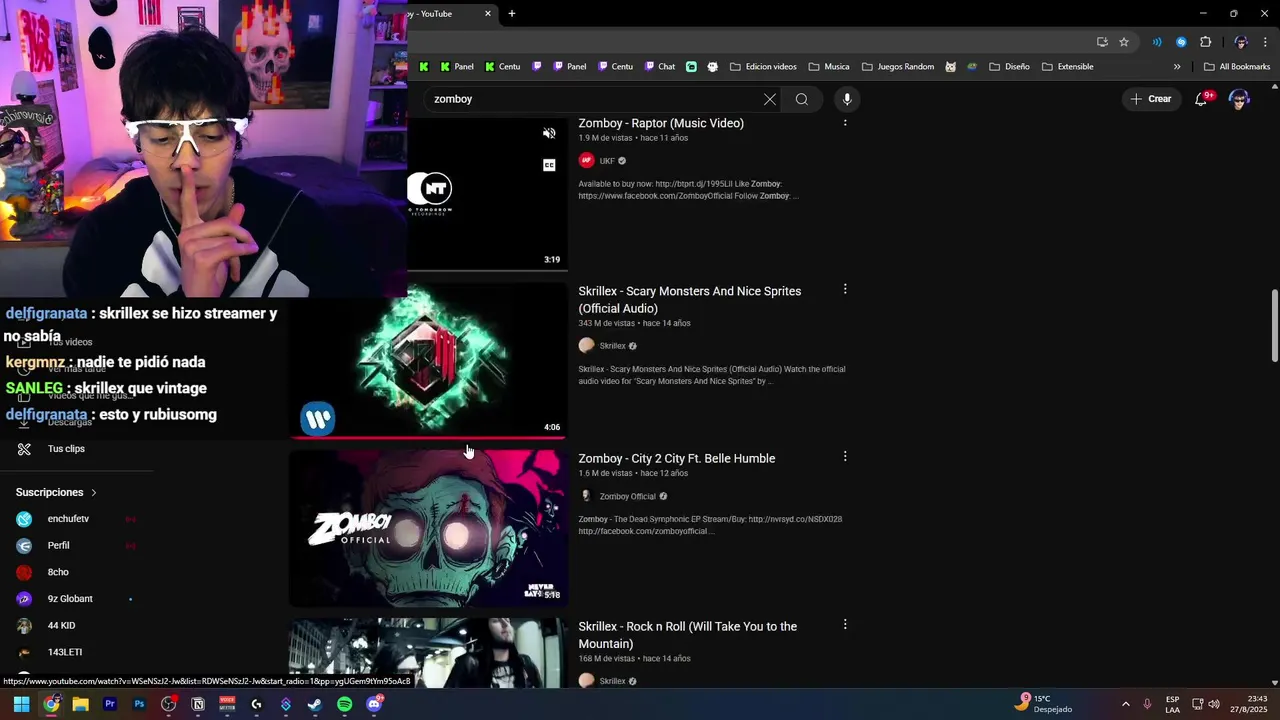Click the install app icon in address bar
The image size is (1280, 720).
(1102, 42)
